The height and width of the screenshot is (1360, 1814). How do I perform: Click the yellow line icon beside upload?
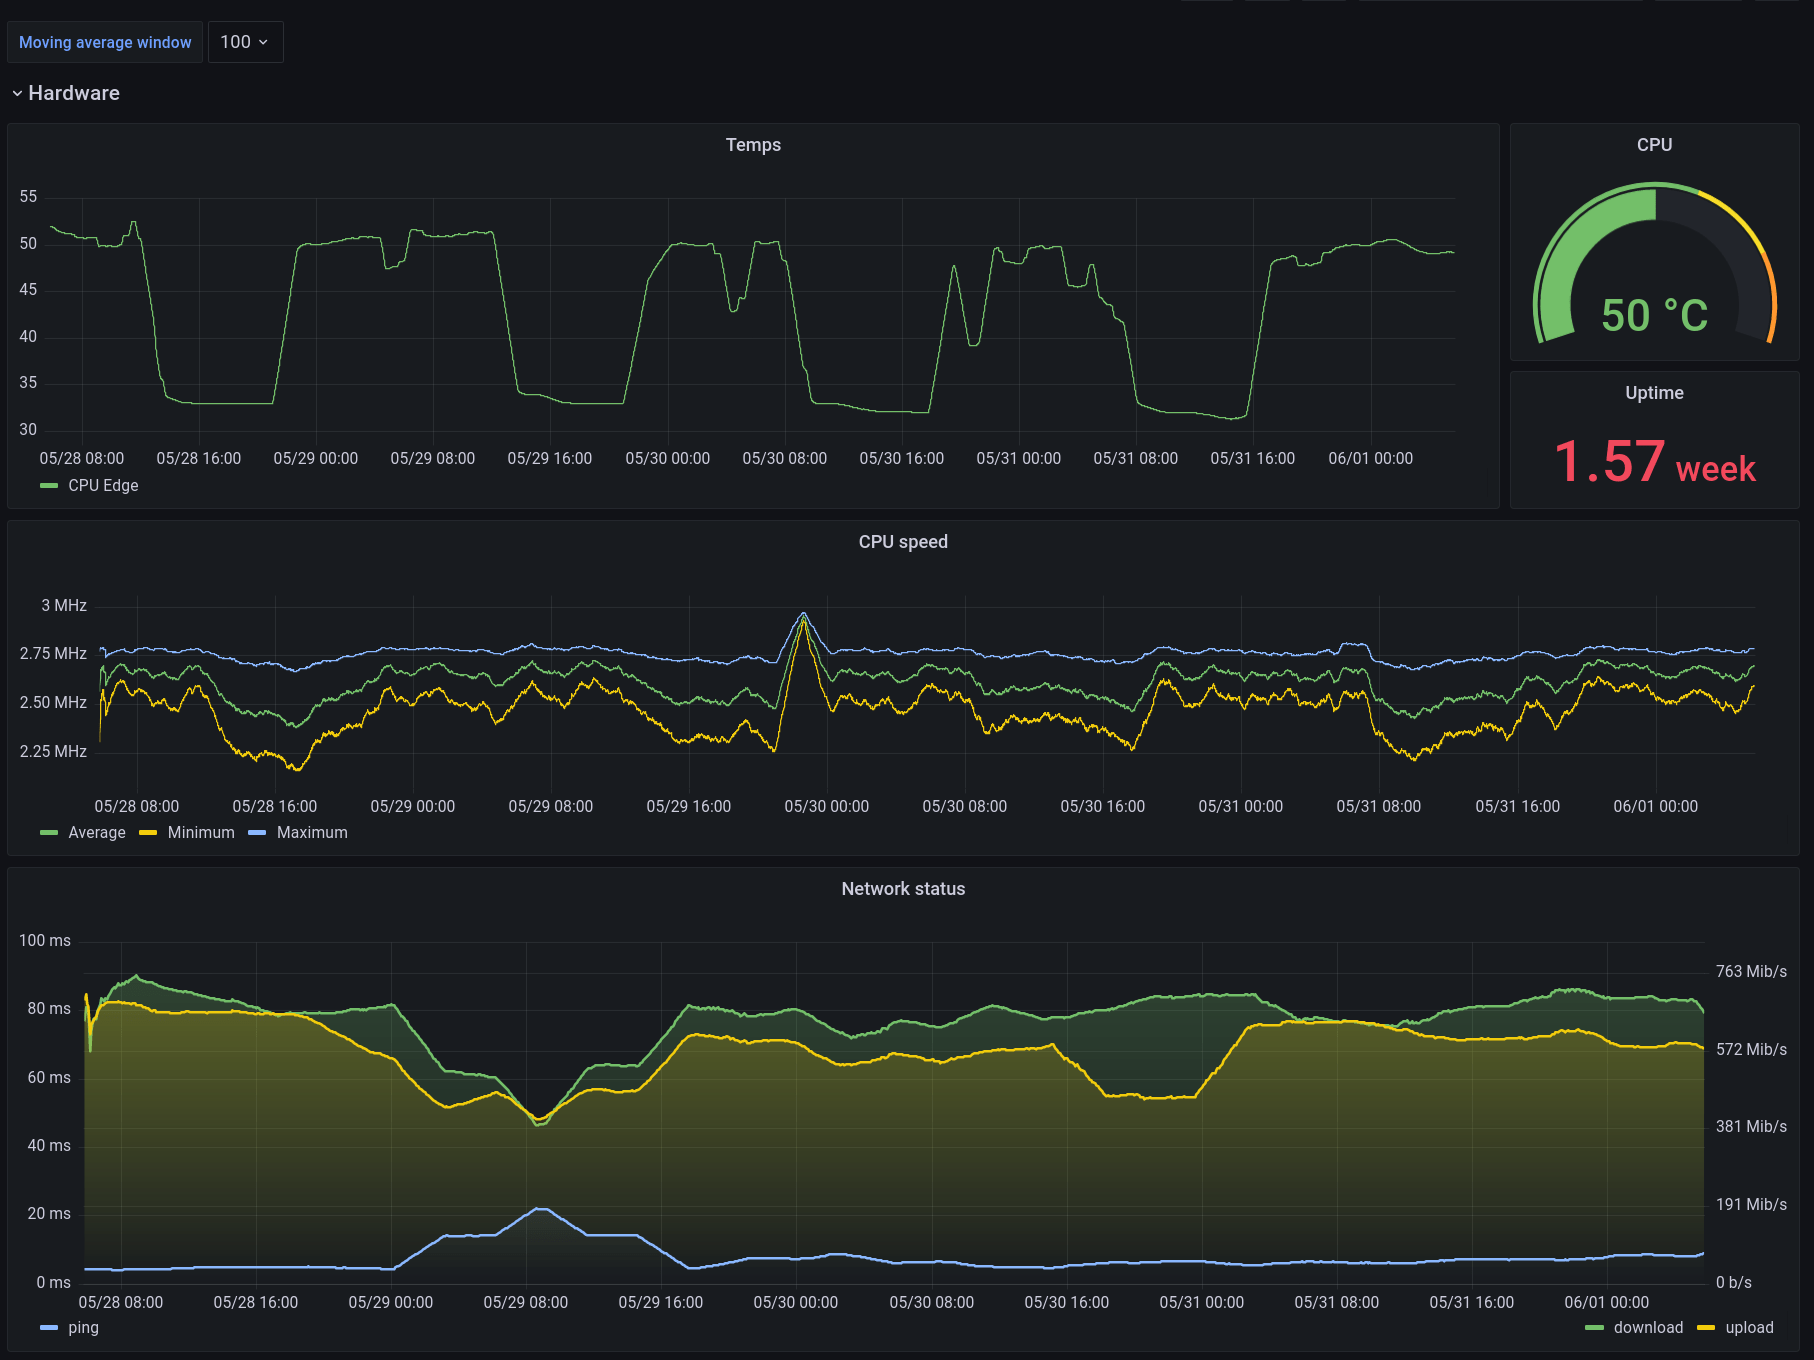[x=1706, y=1327]
